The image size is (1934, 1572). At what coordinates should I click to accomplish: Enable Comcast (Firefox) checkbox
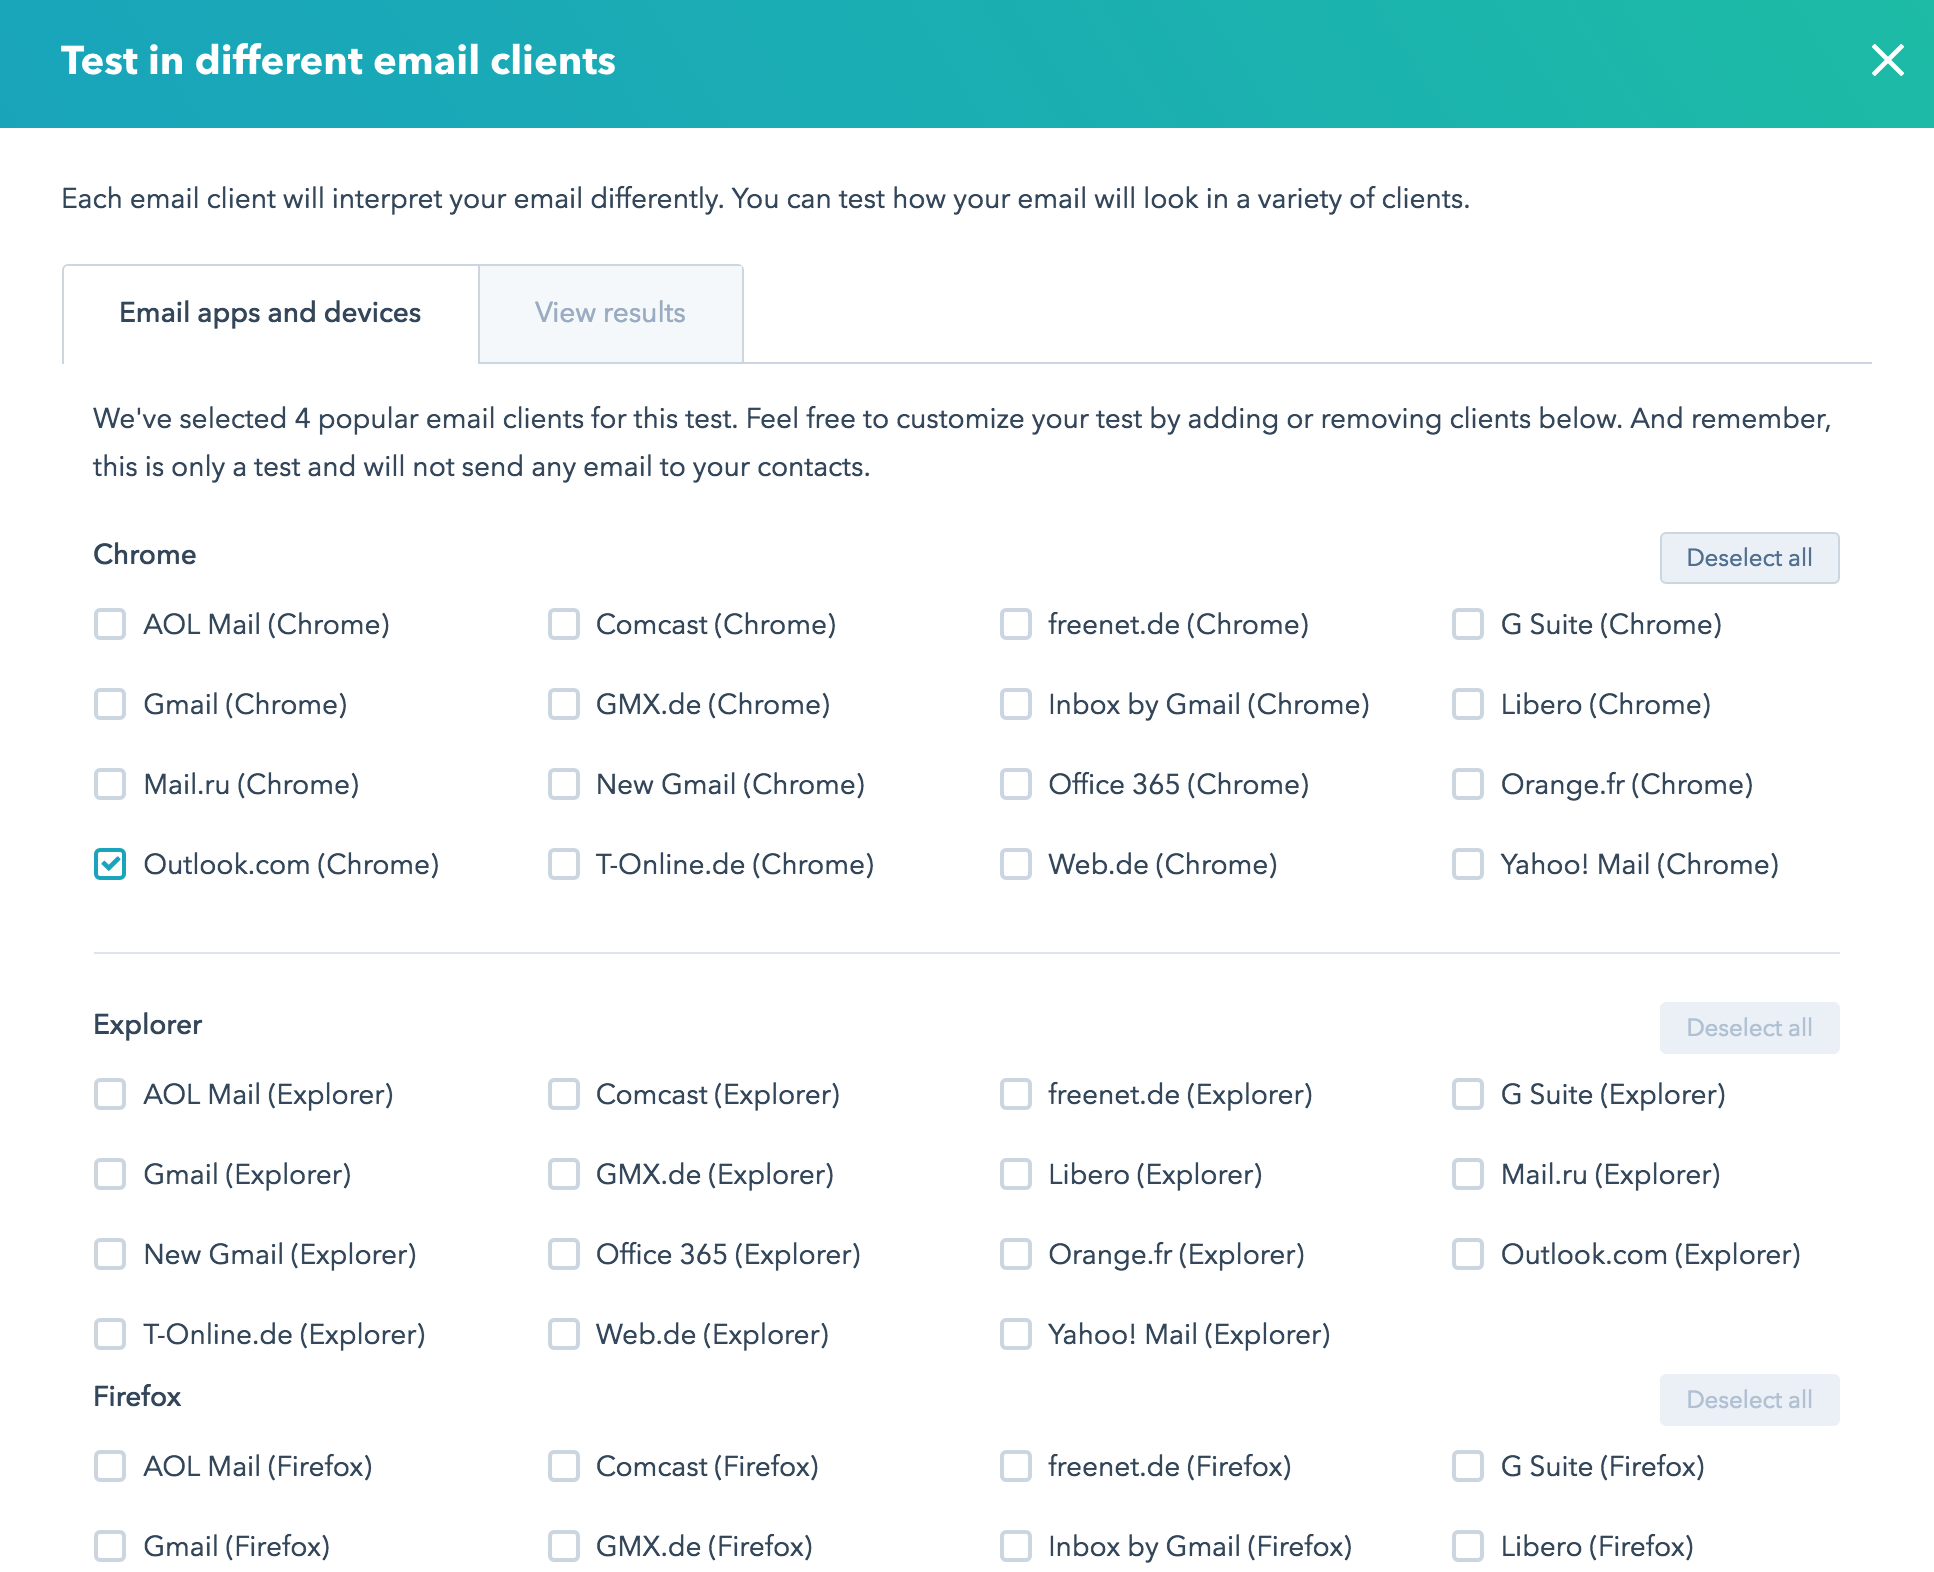click(x=564, y=1466)
